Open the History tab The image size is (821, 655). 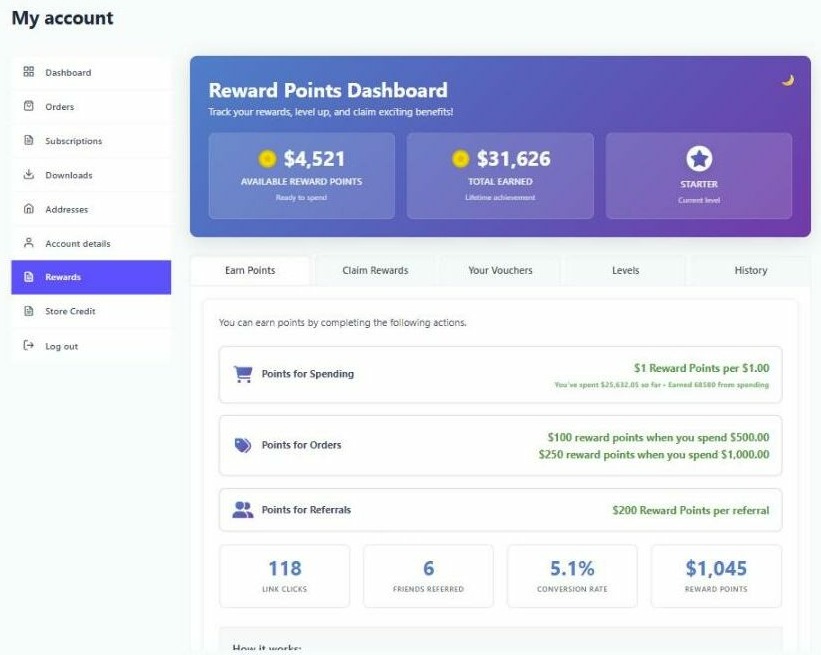[750, 270]
